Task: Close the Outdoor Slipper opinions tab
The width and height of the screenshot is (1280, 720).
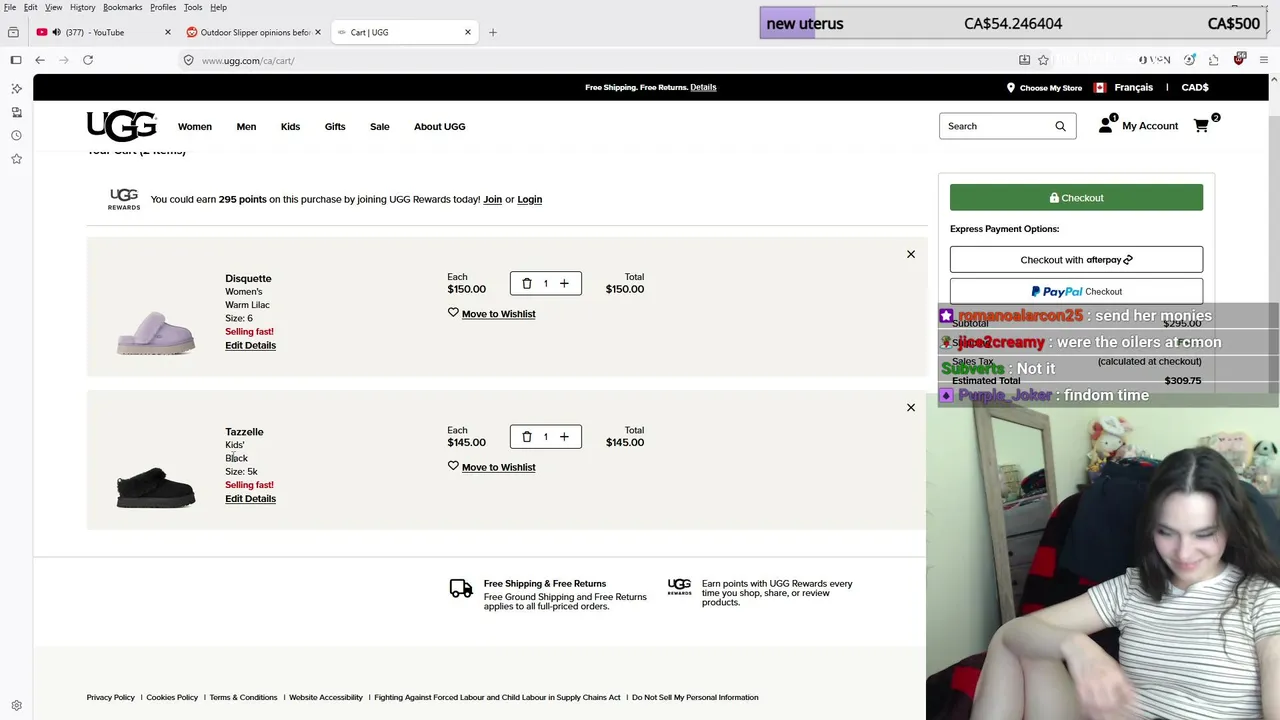Action: coord(318,32)
